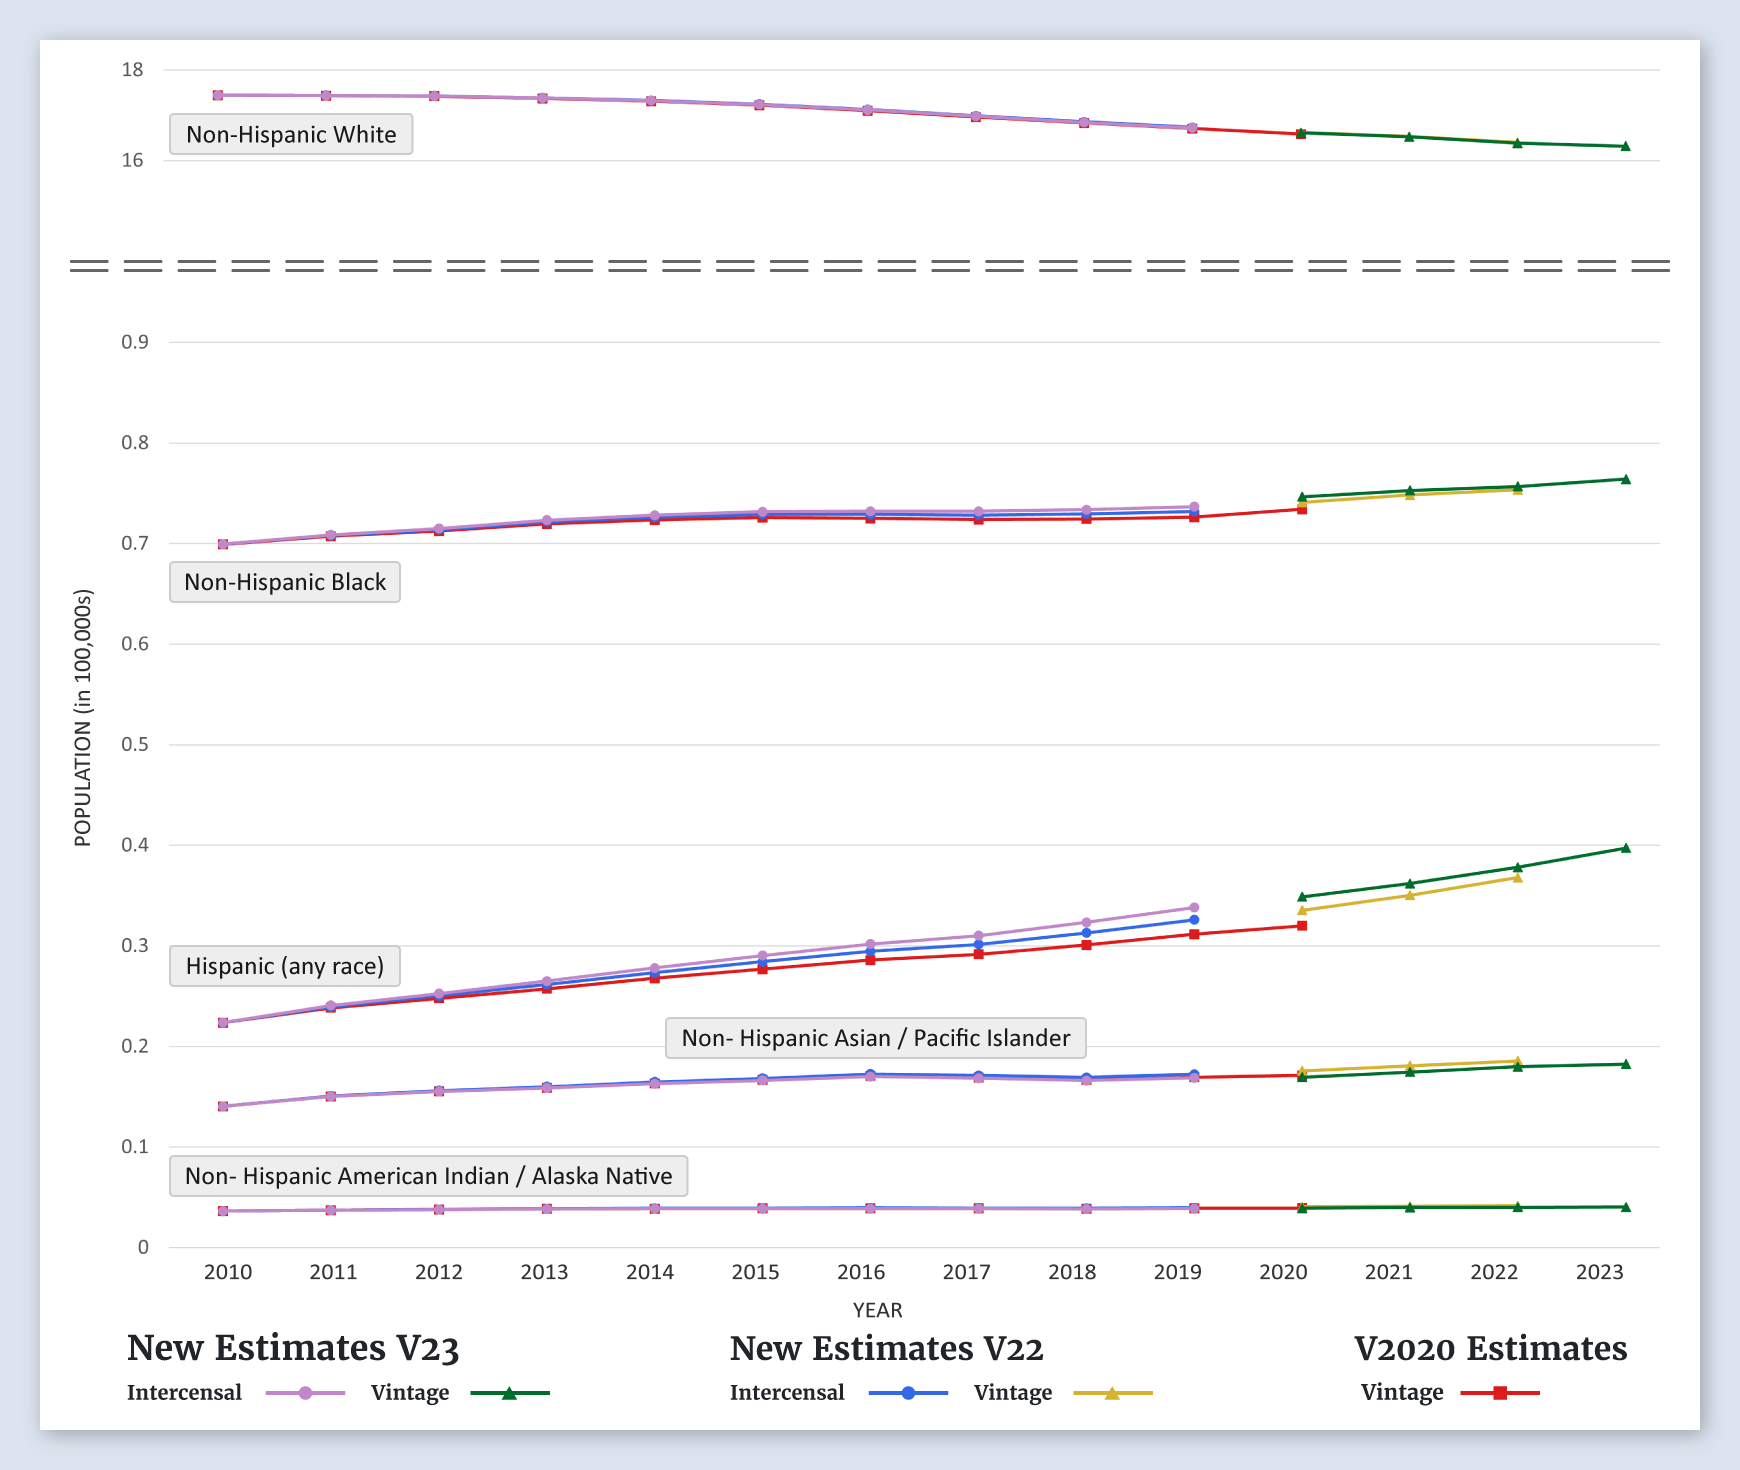Click the Non-Hispanic Black label
Viewport: 1740px width, 1470px height.
click(285, 583)
